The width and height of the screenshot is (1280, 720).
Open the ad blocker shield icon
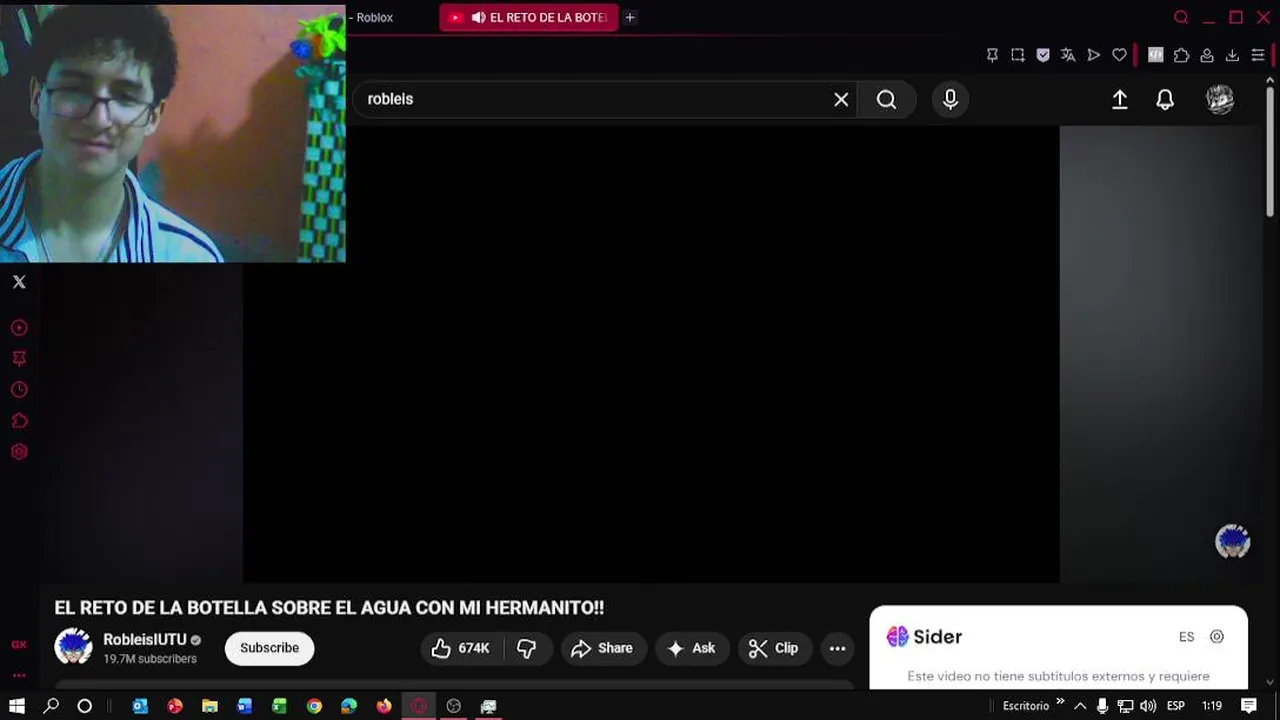1043,55
